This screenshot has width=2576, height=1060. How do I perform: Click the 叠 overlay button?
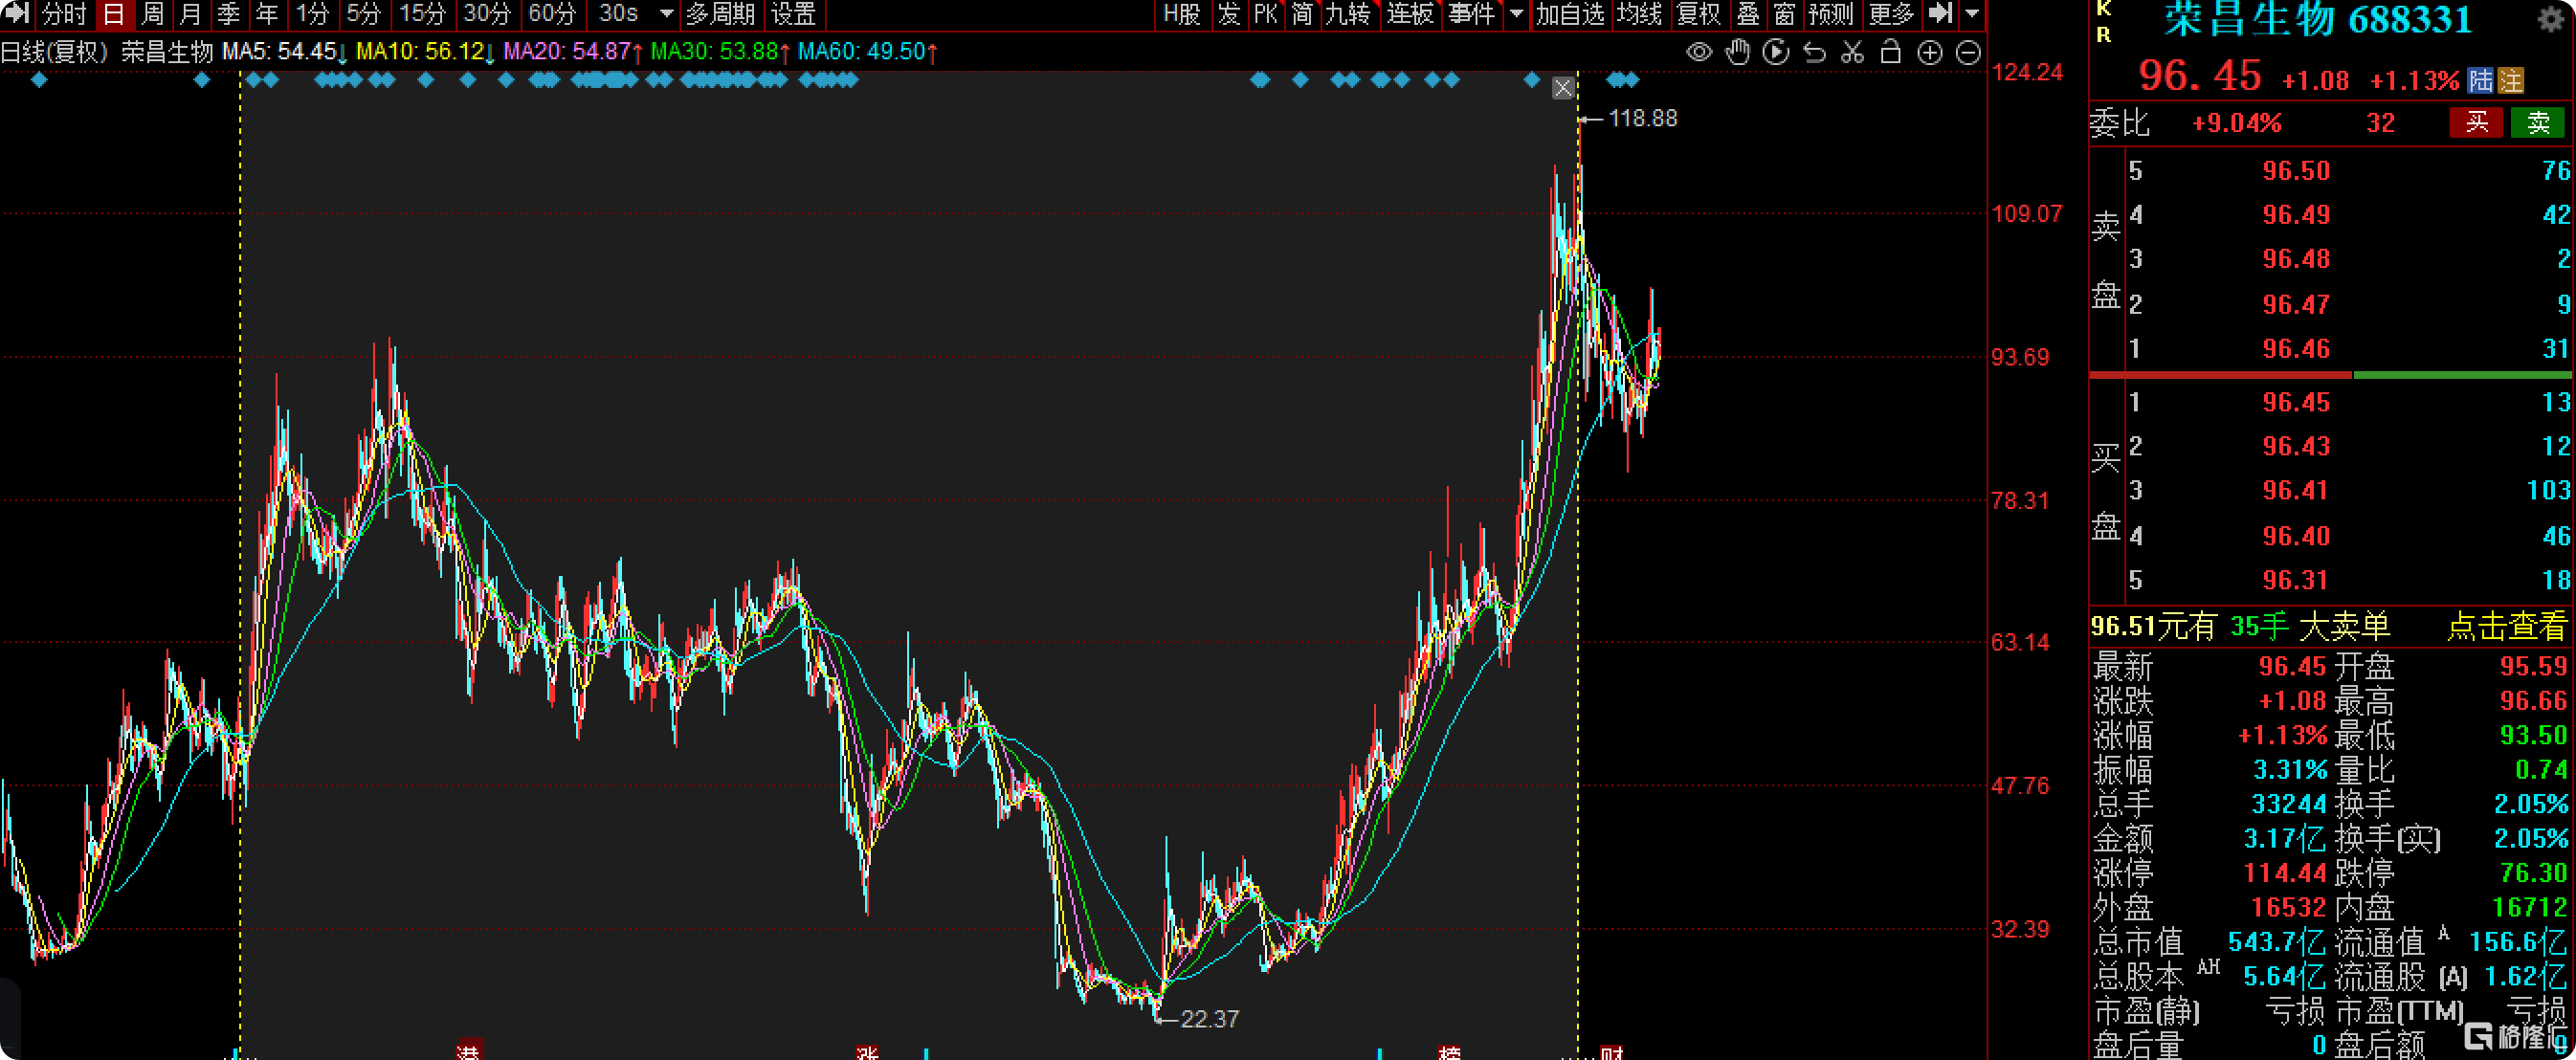[x=1748, y=14]
